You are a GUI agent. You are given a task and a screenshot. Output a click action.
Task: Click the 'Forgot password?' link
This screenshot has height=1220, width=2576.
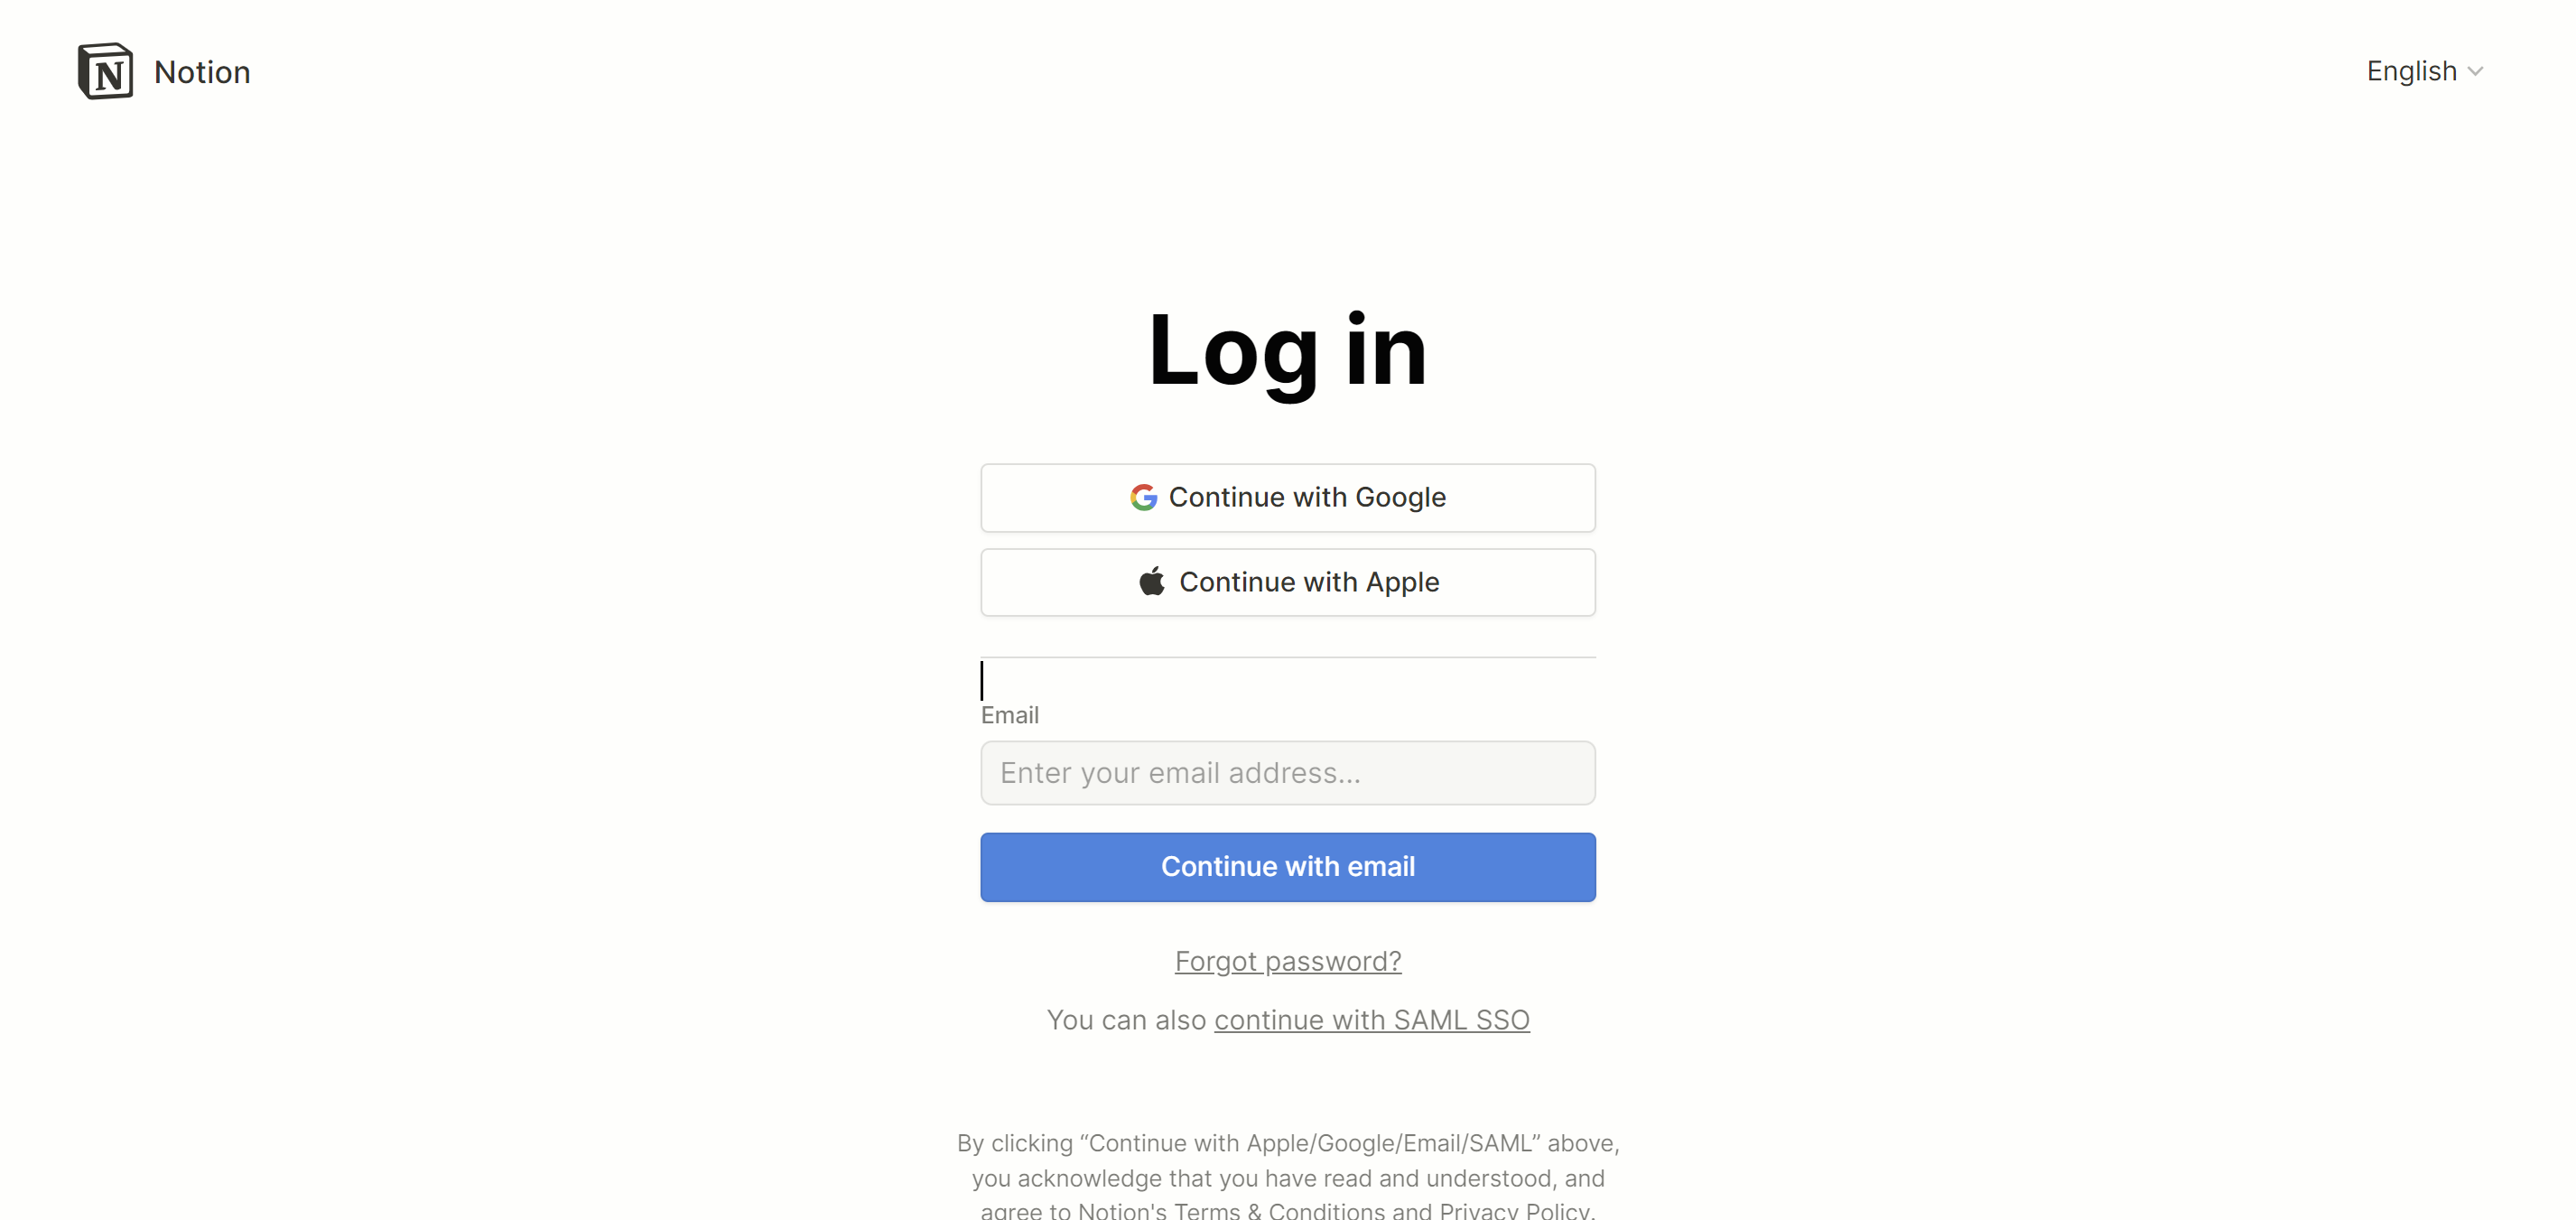1288,961
